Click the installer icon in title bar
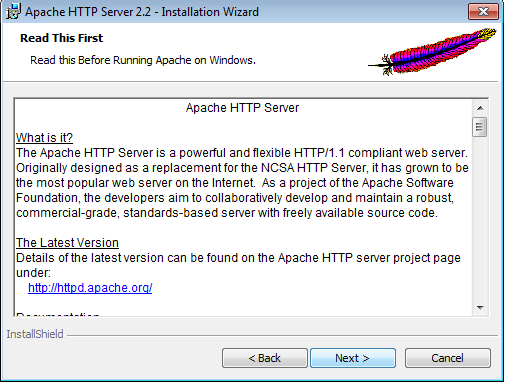 point(13,12)
